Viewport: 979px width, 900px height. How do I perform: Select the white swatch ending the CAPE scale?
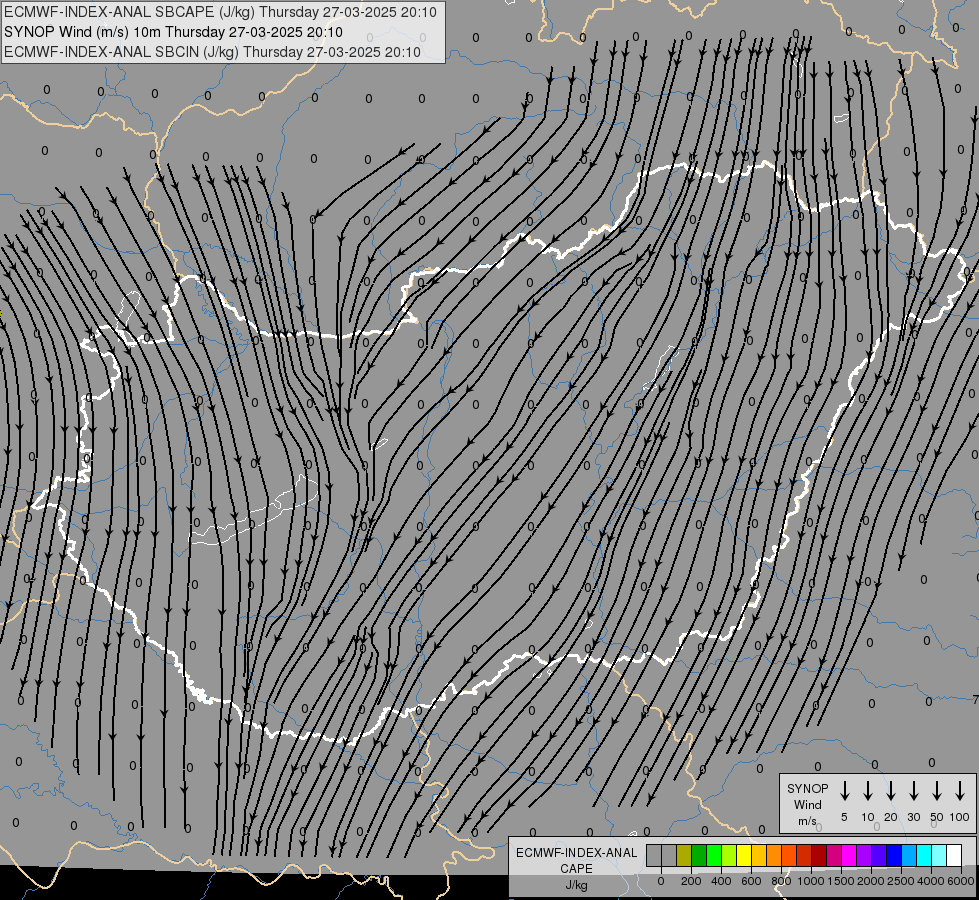click(953, 855)
